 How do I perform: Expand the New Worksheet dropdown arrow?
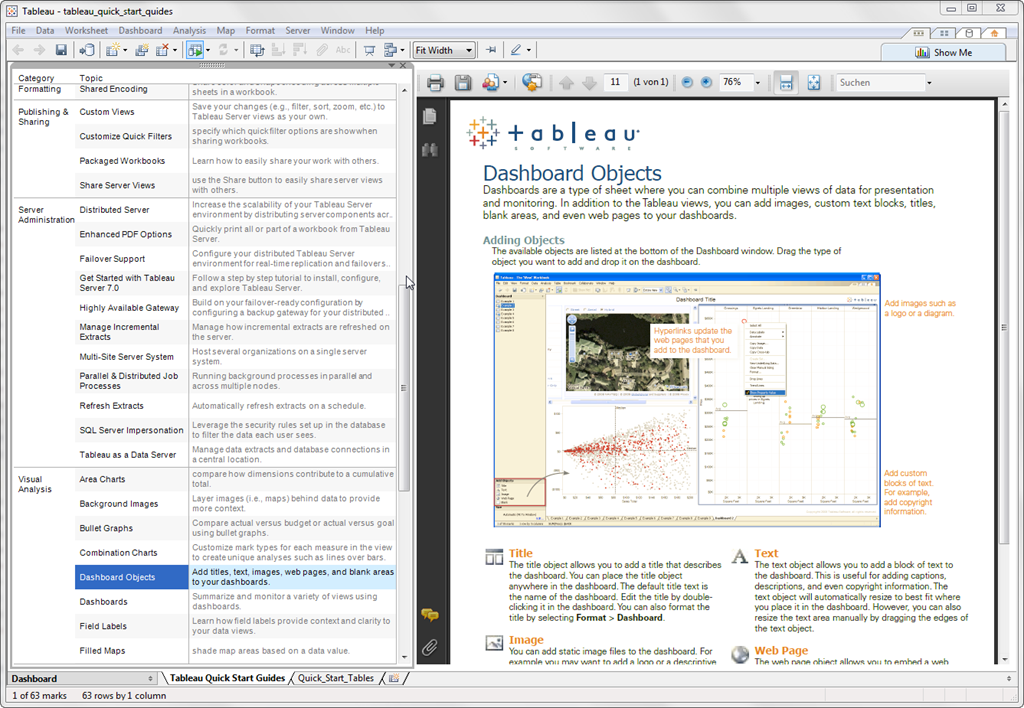tap(125, 50)
